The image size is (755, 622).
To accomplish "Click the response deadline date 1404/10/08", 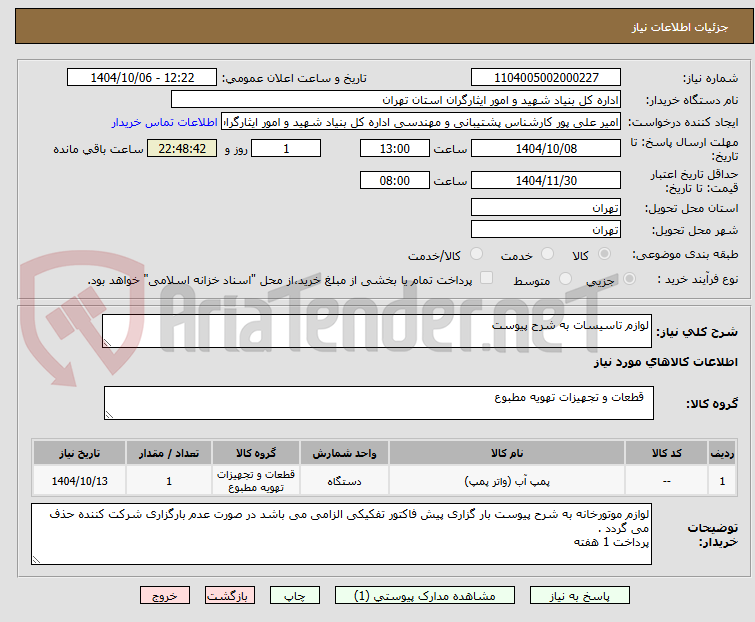I will [x=546, y=148].
